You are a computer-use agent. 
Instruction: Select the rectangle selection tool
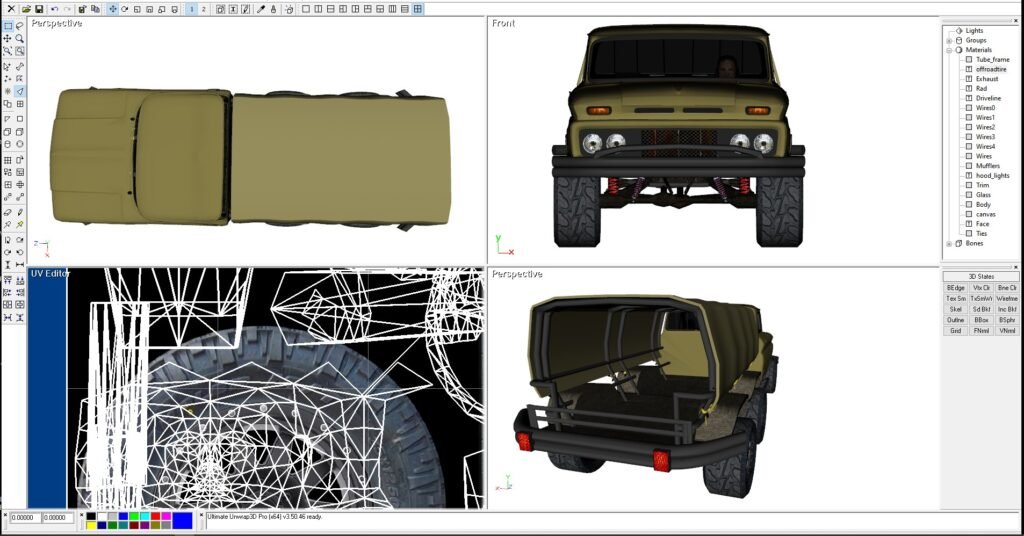point(8,26)
